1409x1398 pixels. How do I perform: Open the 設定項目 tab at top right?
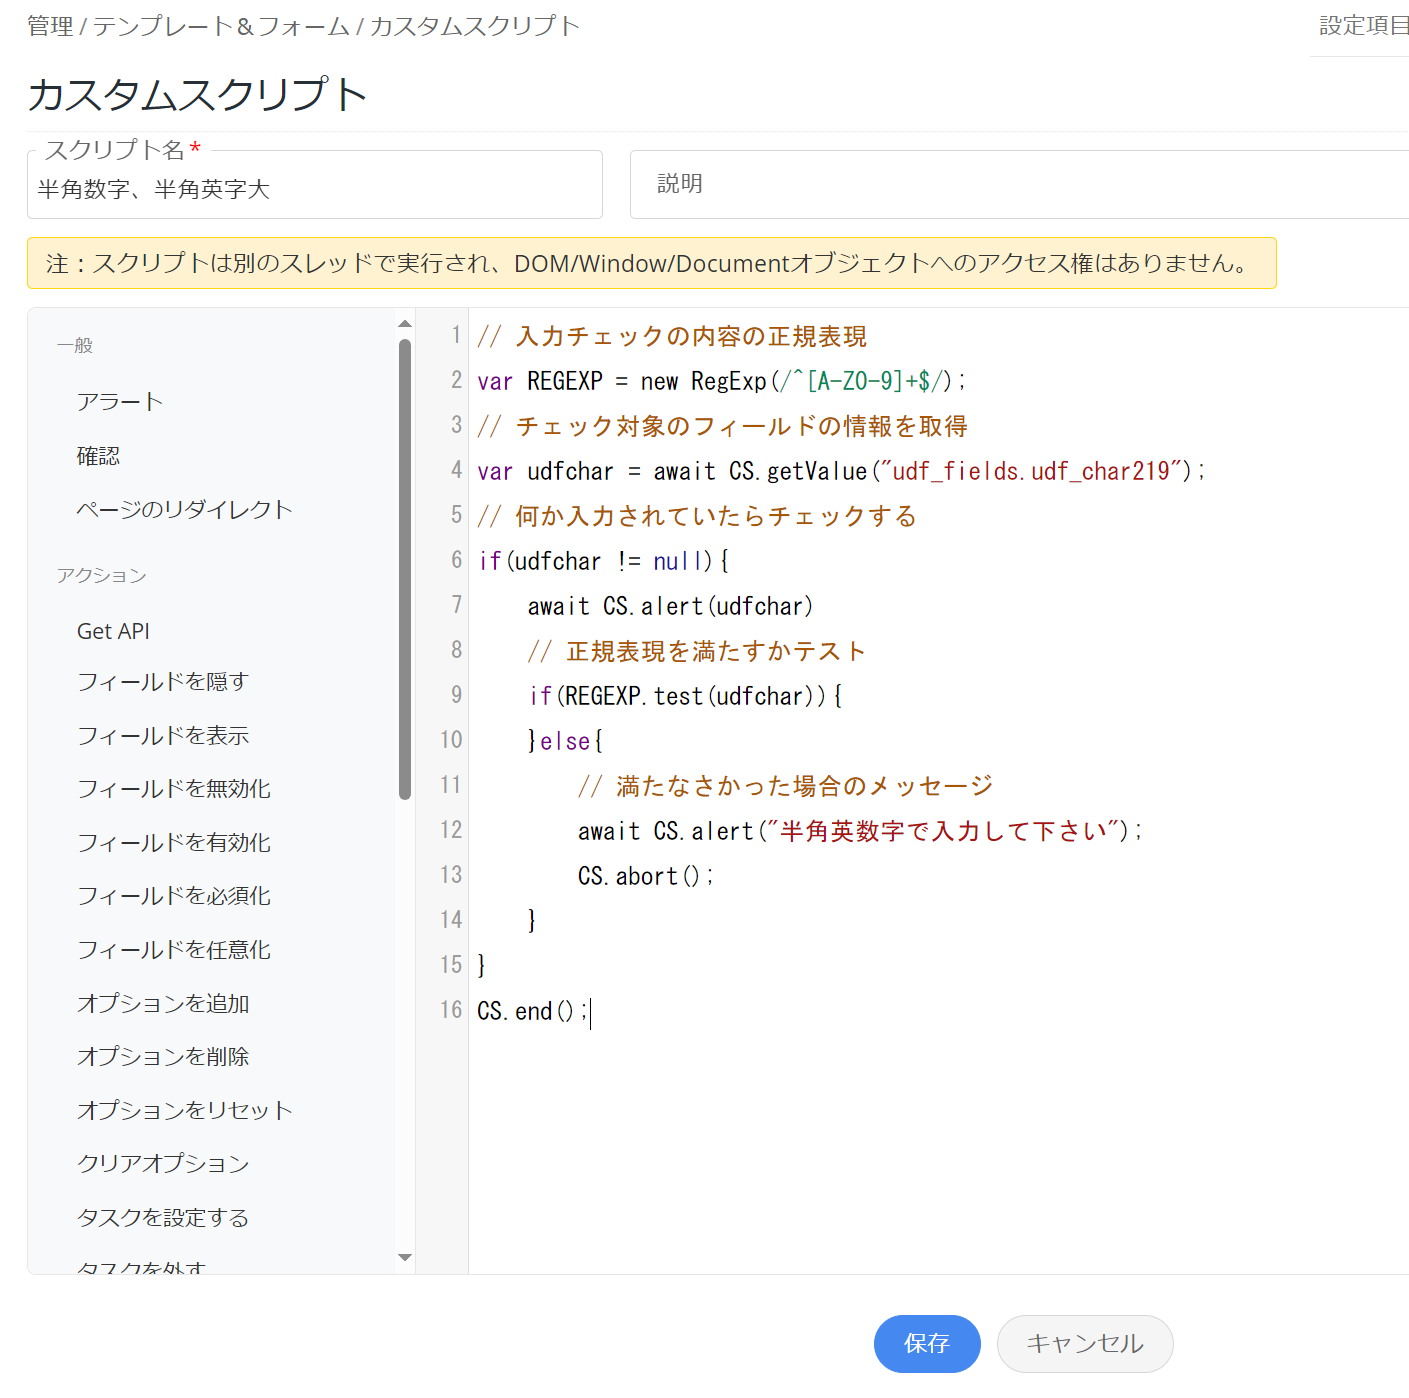pyautogui.click(x=1363, y=26)
